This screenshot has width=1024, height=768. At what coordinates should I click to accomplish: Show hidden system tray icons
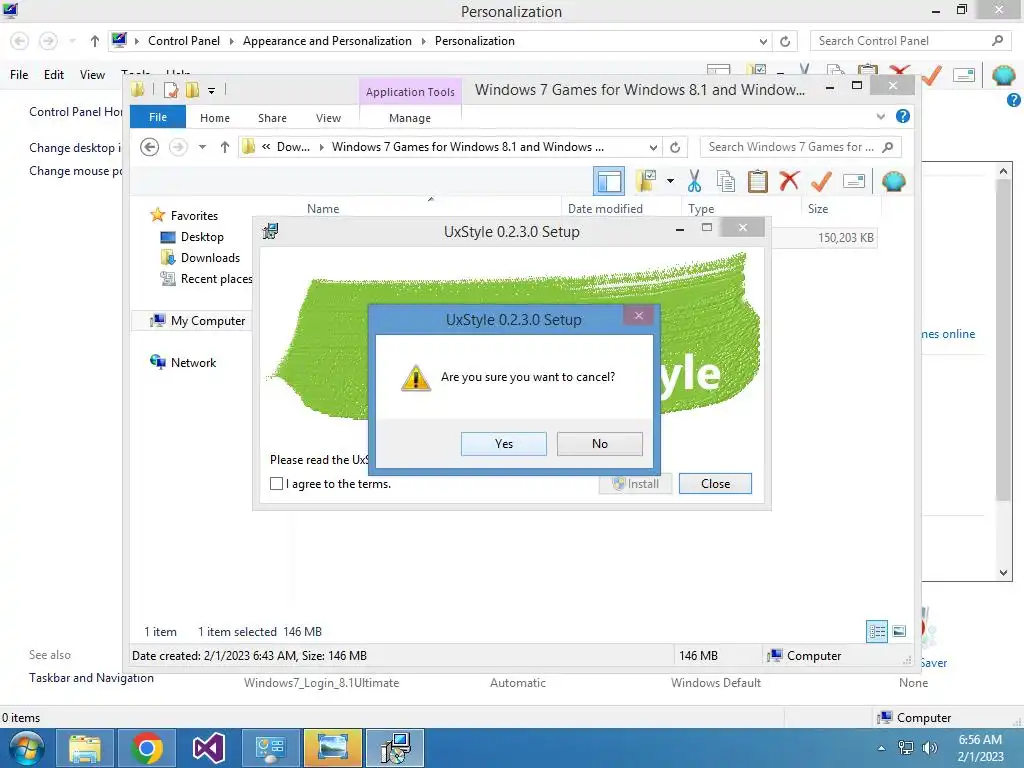pos(882,748)
